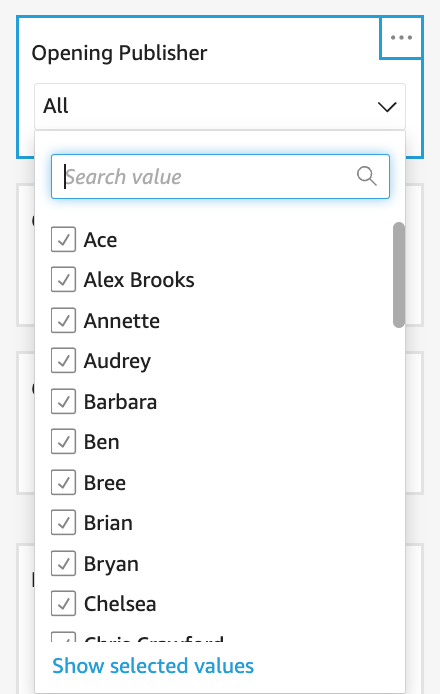Deselect the Audrey checkbox
Screen dimensions: 440x694
(63, 361)
